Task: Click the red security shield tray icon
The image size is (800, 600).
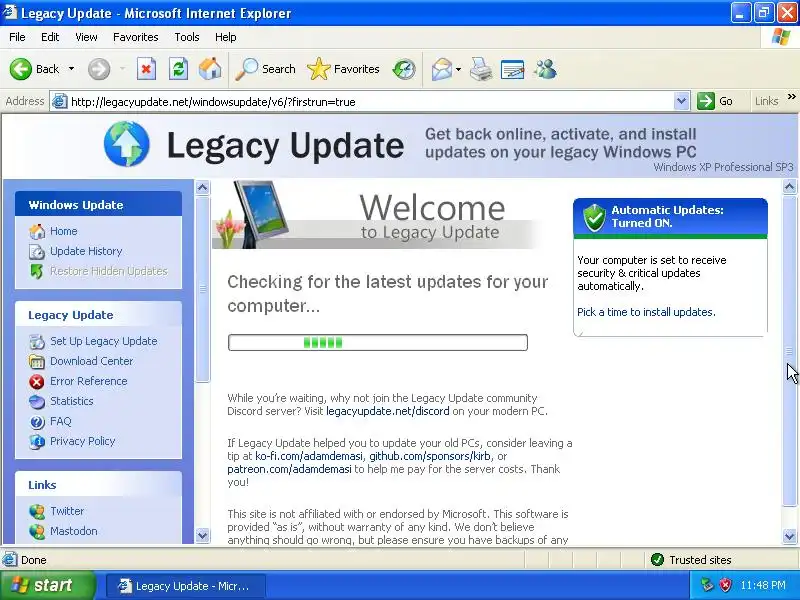Action: (x=725, y=585)
